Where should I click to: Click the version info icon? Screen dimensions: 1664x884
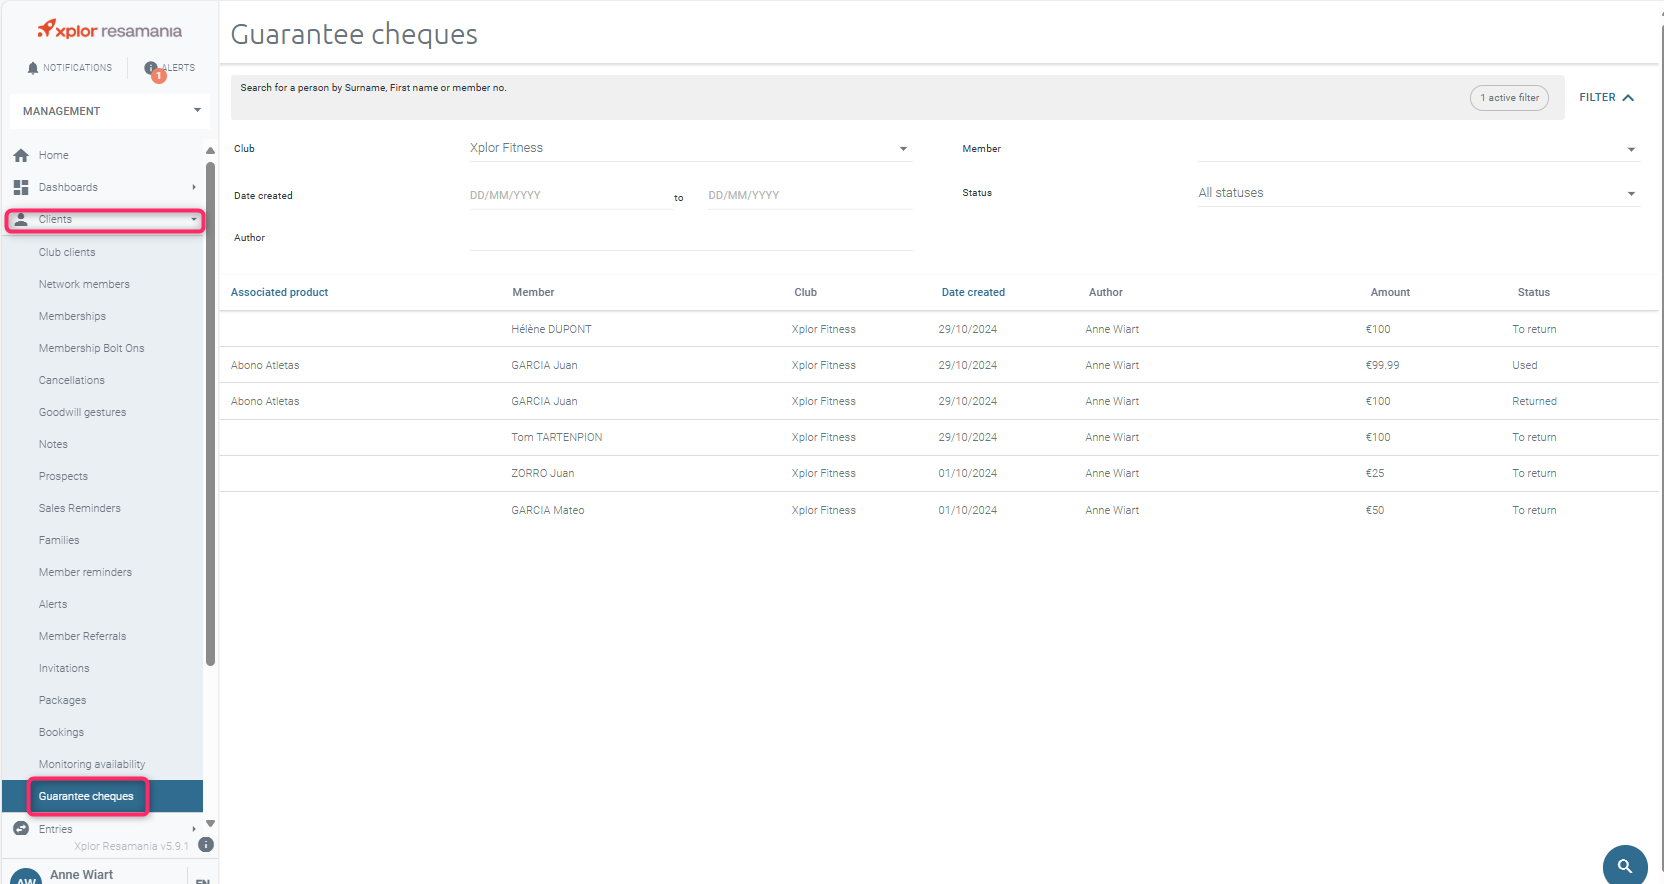[x=206, y=845]
